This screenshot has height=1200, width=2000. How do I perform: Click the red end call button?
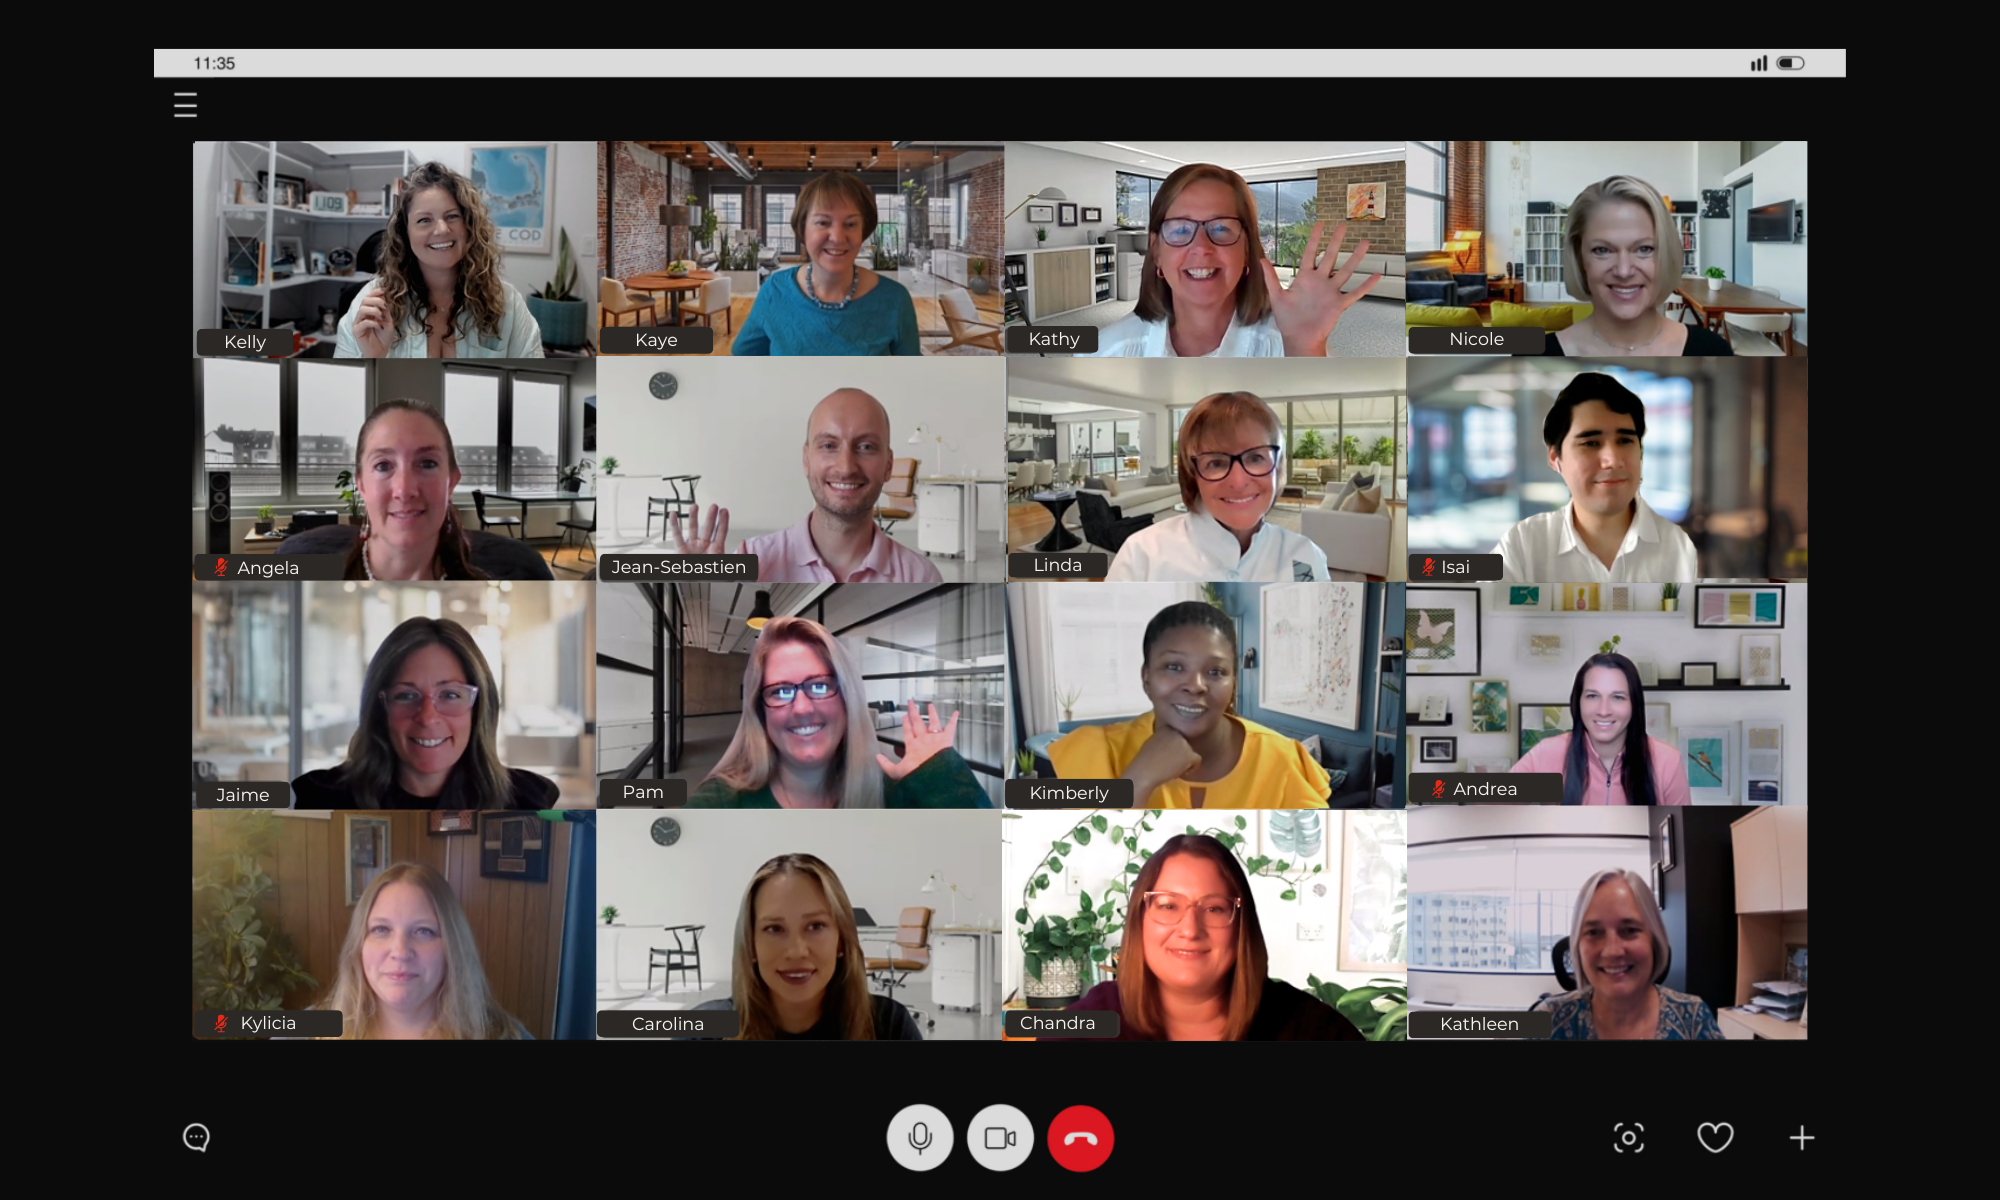1080,1137
